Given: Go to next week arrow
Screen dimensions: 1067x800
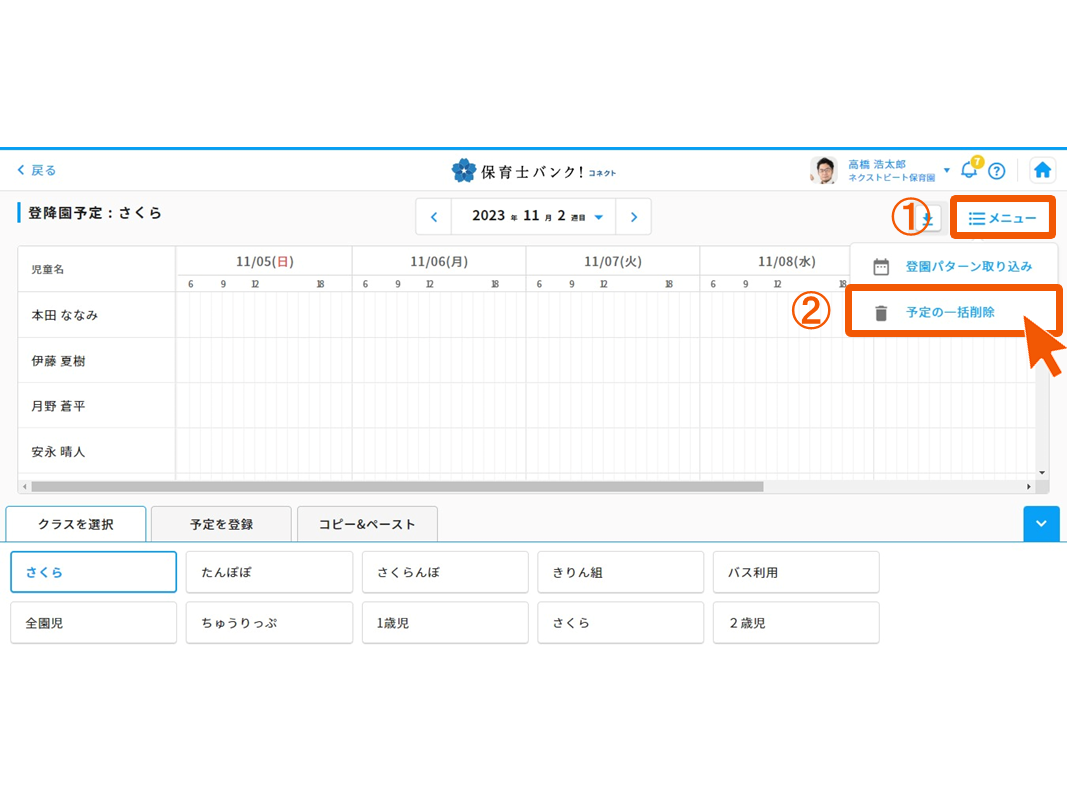Looking at the screenshot, I should (633, 216).
